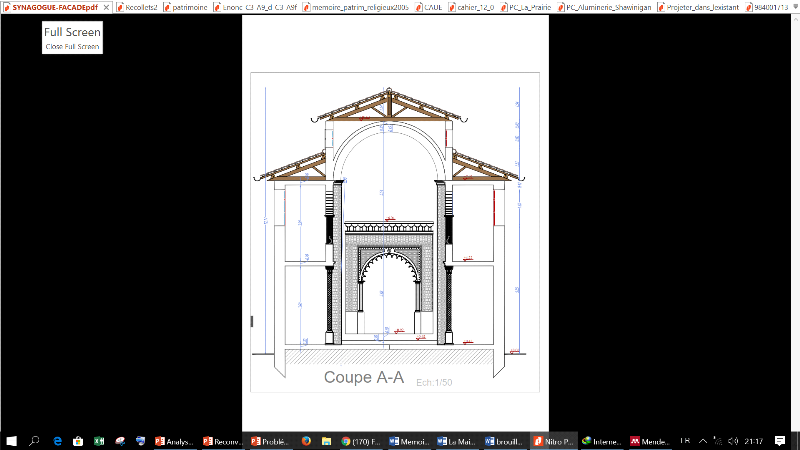Screen dimensions: 800x450
Task: Open Microsoft Store from the taskbar
Action: 78,440
